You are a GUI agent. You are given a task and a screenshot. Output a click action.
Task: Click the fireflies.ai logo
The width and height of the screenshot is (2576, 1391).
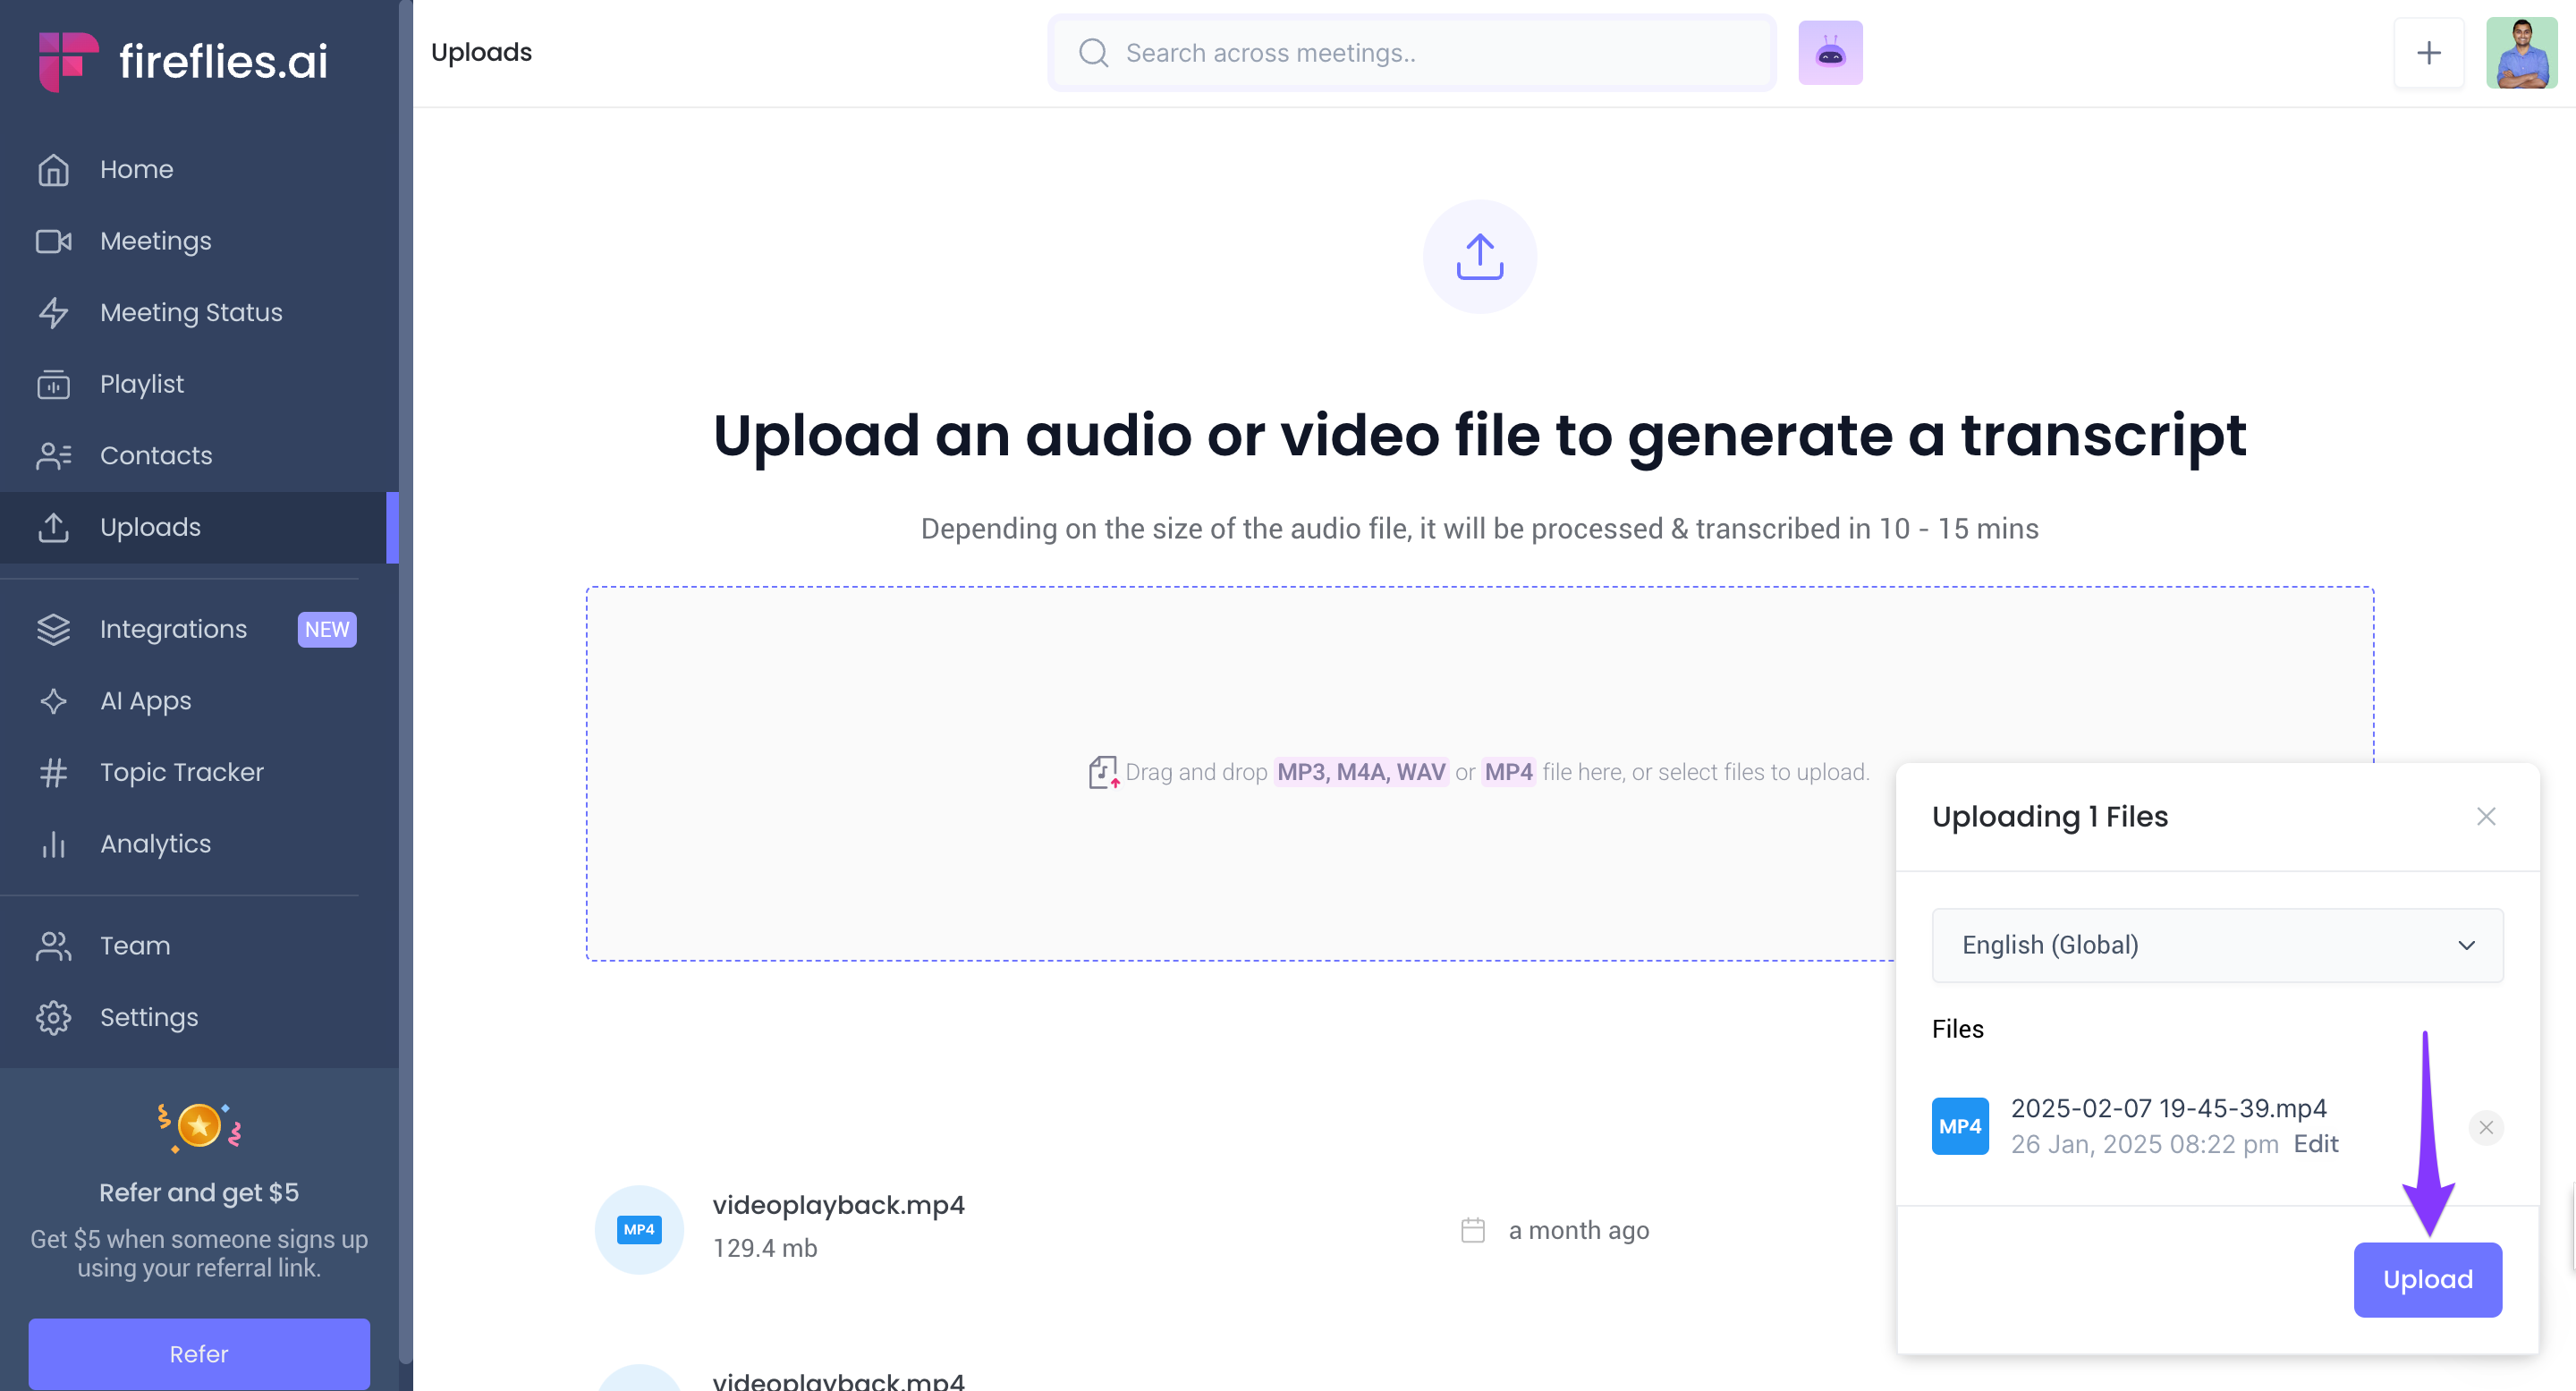pos(183,60)
